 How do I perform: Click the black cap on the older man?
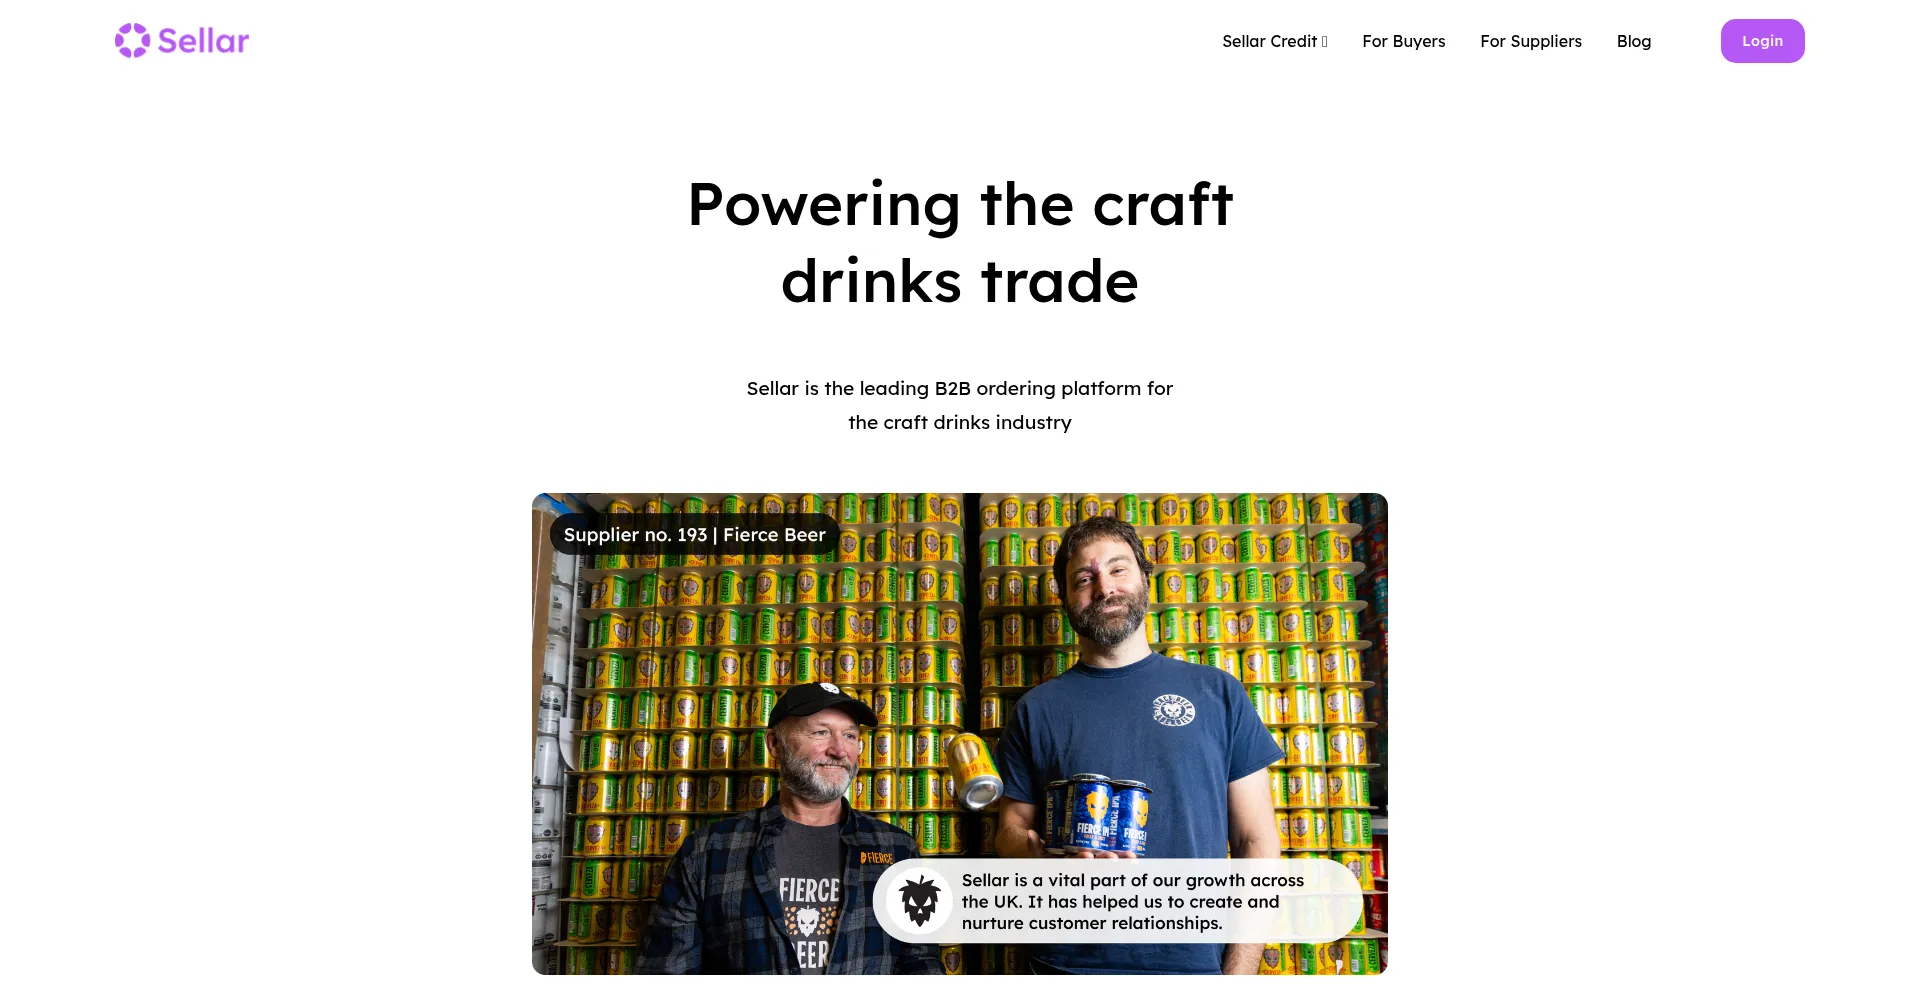tap(822, 704)
